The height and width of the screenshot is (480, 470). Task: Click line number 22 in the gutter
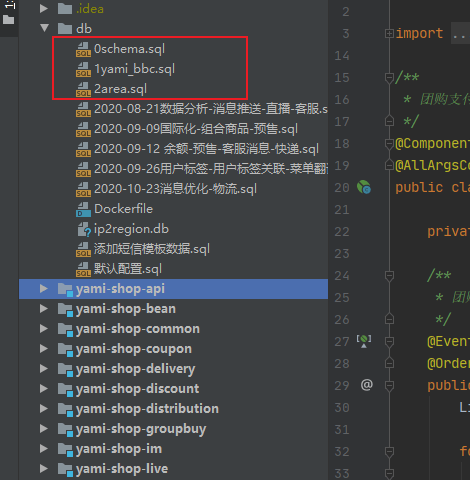coord(342,232)
